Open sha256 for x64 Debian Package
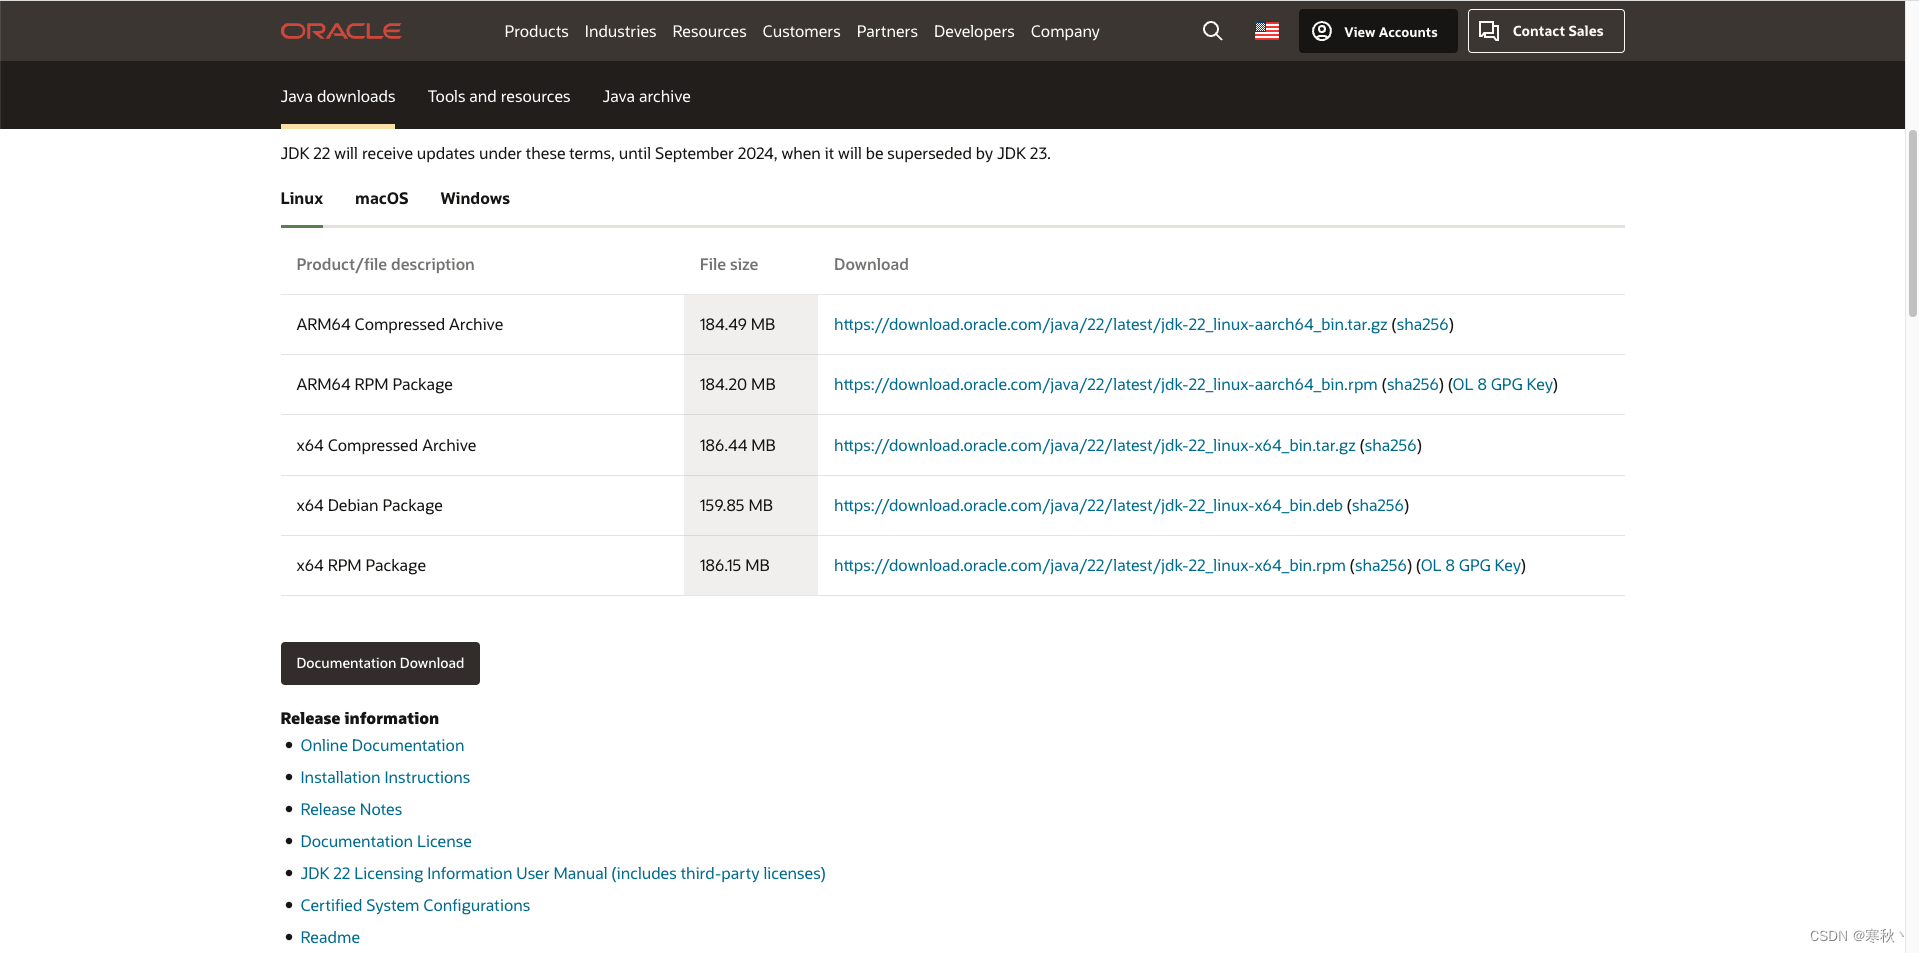 pos(1378,505)
